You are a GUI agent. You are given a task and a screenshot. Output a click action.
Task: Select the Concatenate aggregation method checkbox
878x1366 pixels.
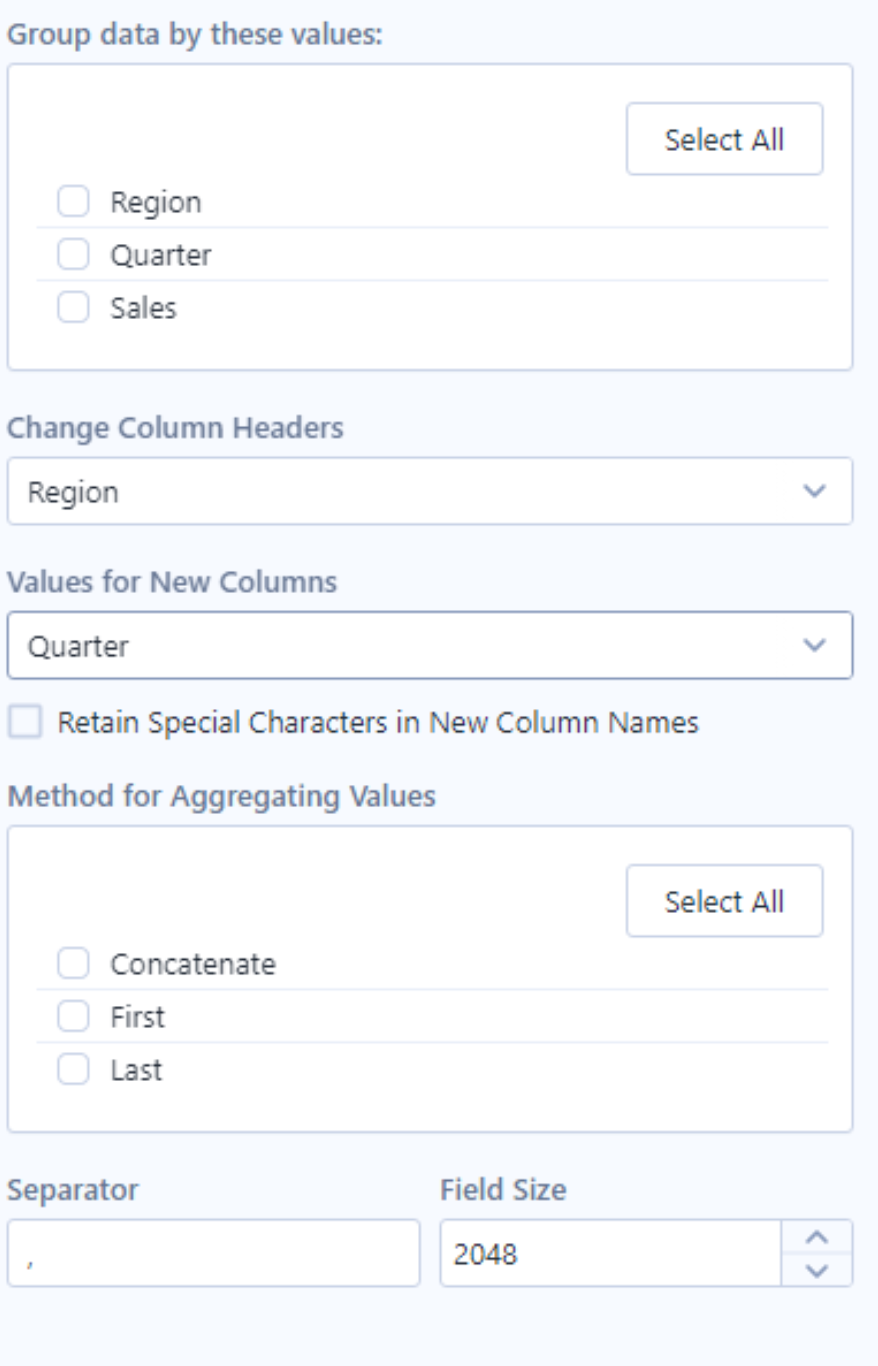[x=73, y=964]
